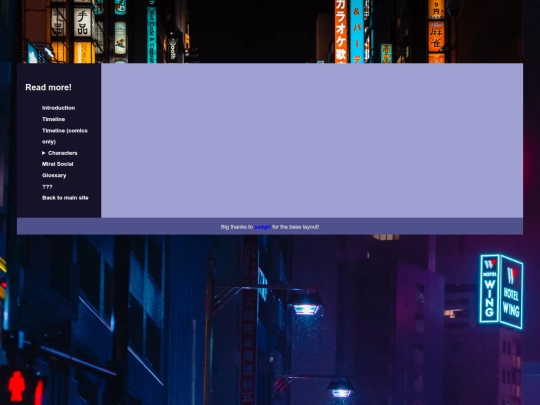Viewport: 540px width, 405px height.
Task: Go back to main site link
Action: point(65,198)
